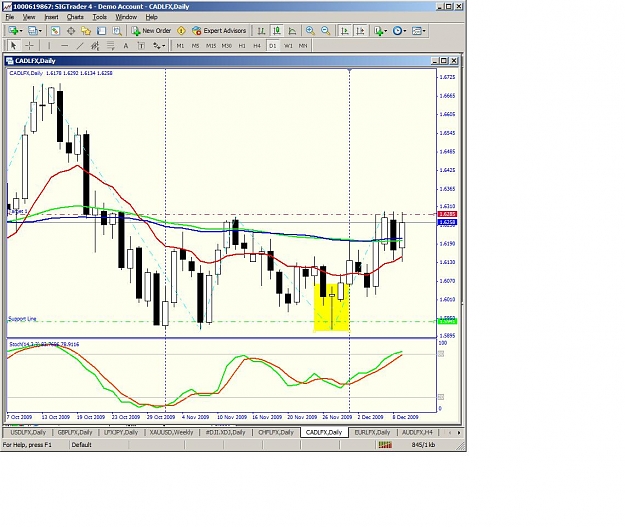Select the Equidistant Channel tool
This screenshot has height=527, width=625.
(x=95, y=46)
